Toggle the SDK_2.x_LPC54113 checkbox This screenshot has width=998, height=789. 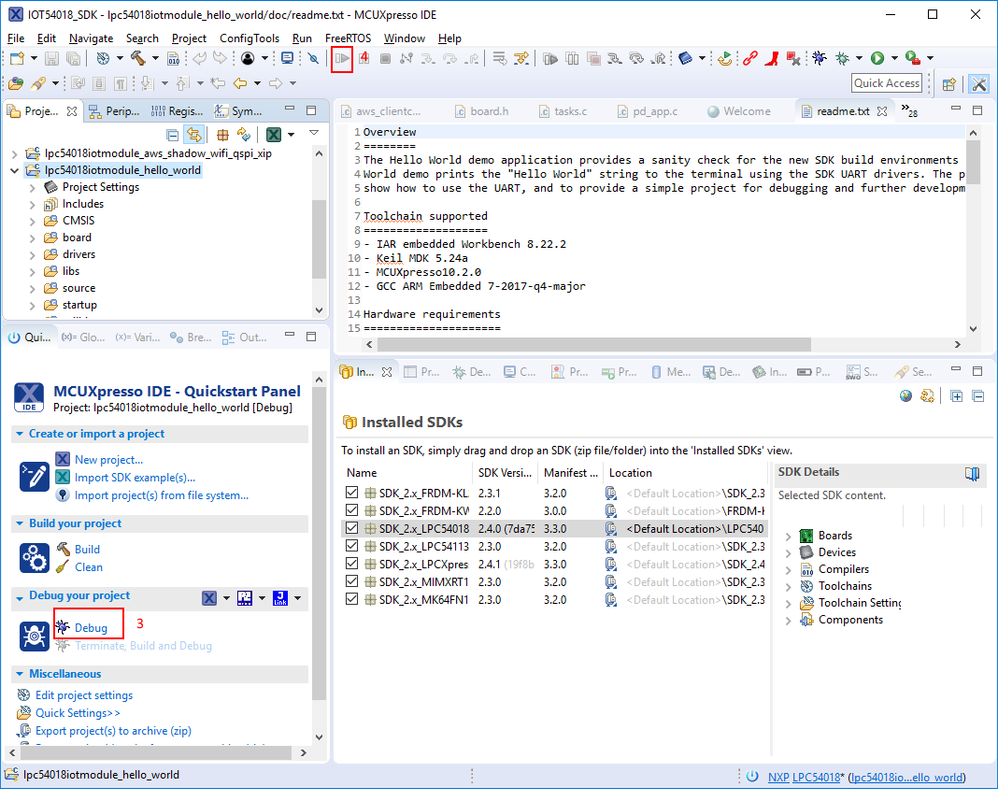coord(352,546)
